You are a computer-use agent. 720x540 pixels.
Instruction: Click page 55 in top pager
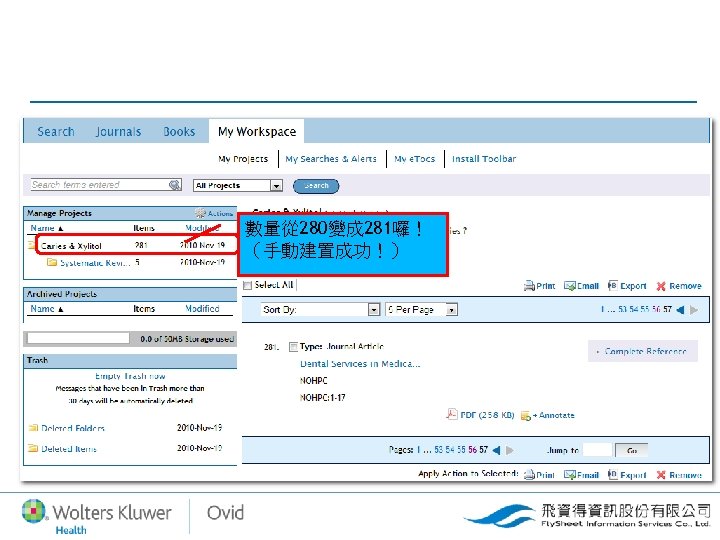(x=645, y=309)
